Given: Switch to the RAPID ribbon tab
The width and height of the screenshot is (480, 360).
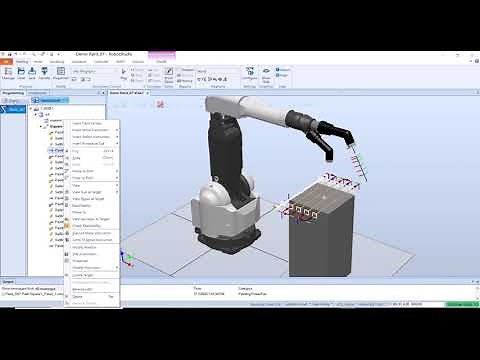Looking at the screenshot, I should pyautogui.click(x=120, y=62).
